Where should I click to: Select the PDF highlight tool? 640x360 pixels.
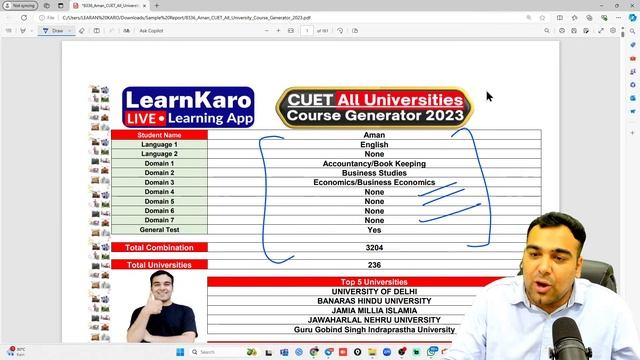coord(23,31)
